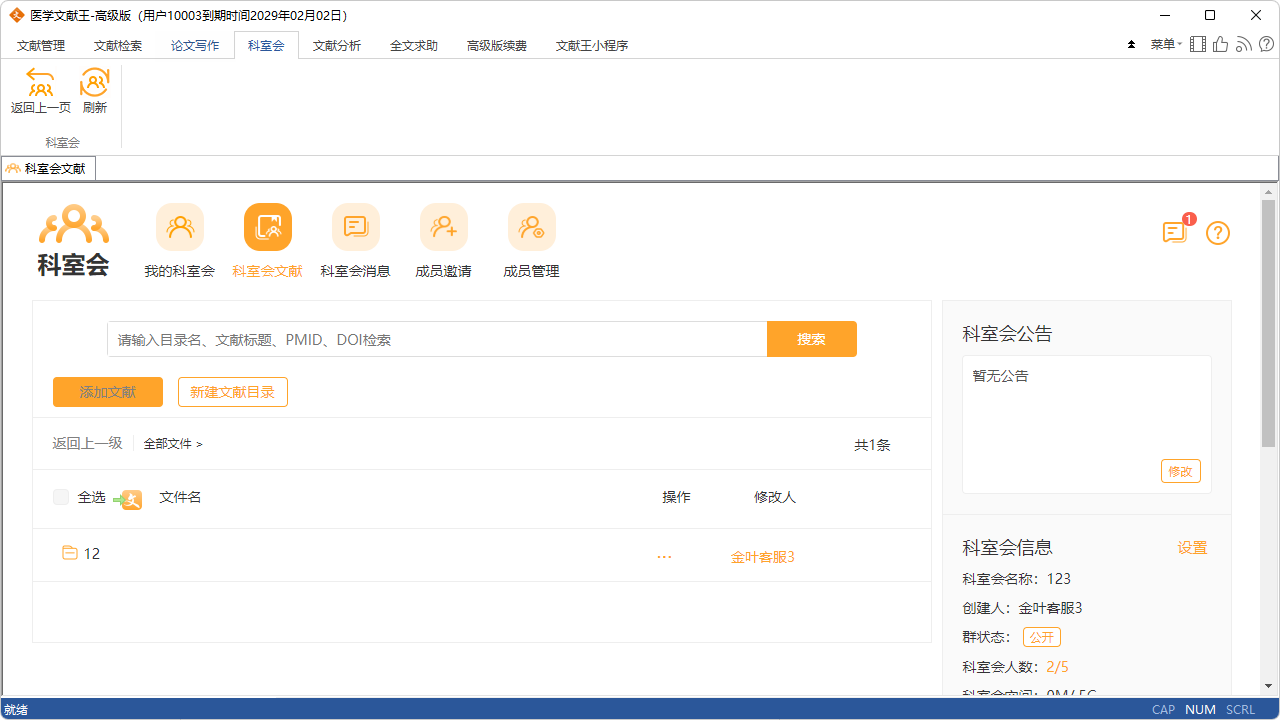Open the 我的科室会 panel icon

click(180, 227)
